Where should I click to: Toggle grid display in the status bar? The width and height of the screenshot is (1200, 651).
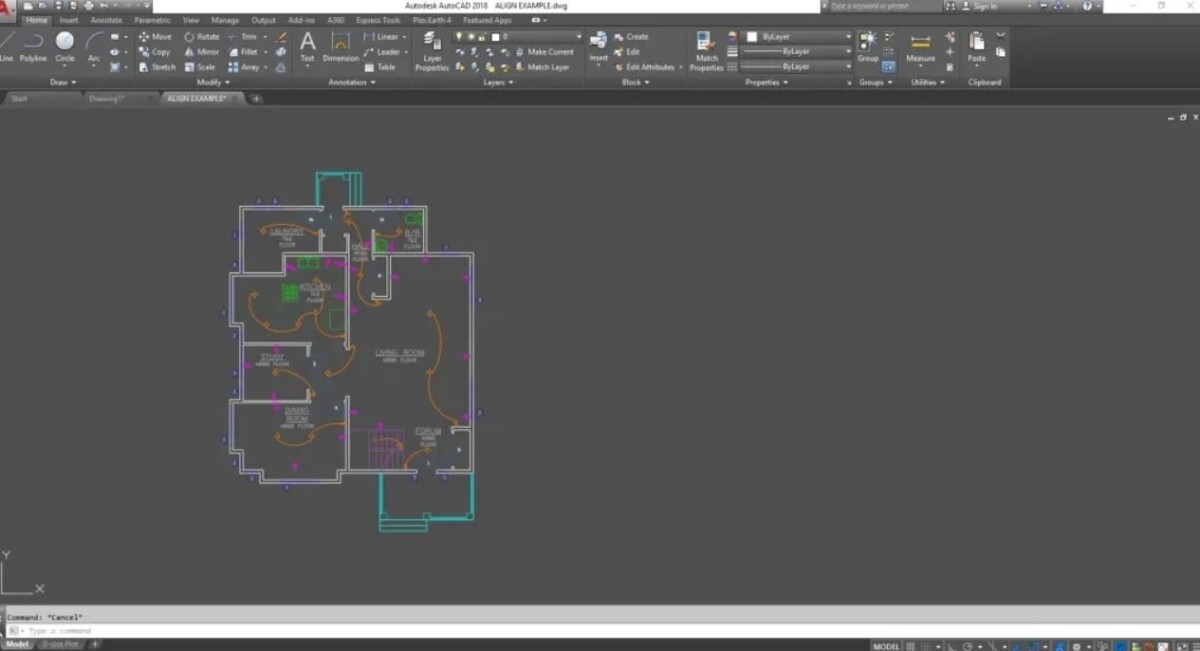point(911,645)
